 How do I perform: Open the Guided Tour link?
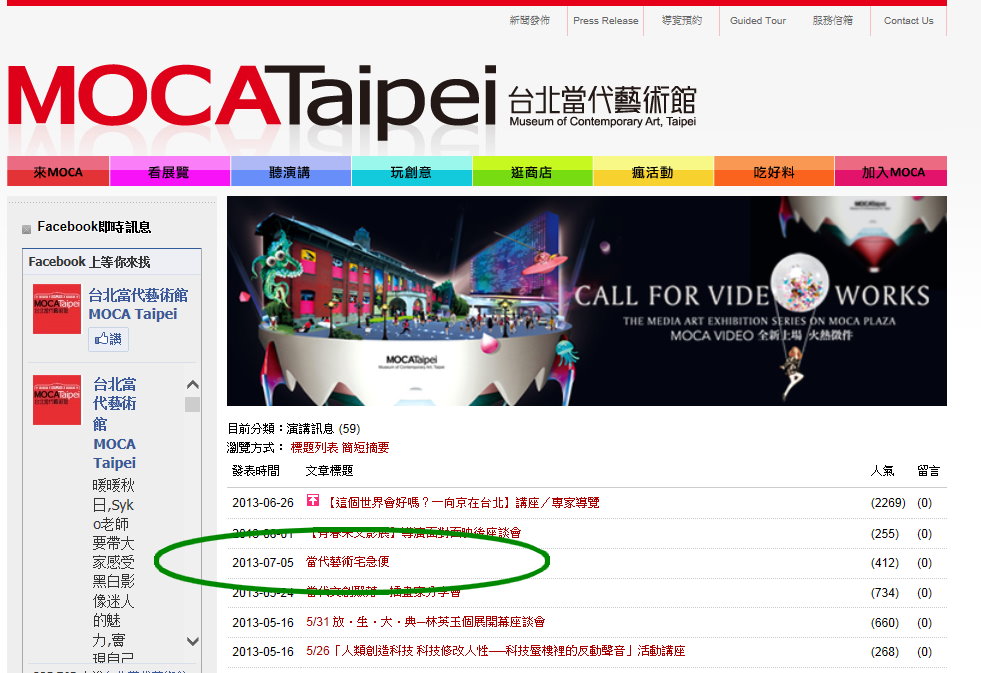tap(758, 21)
